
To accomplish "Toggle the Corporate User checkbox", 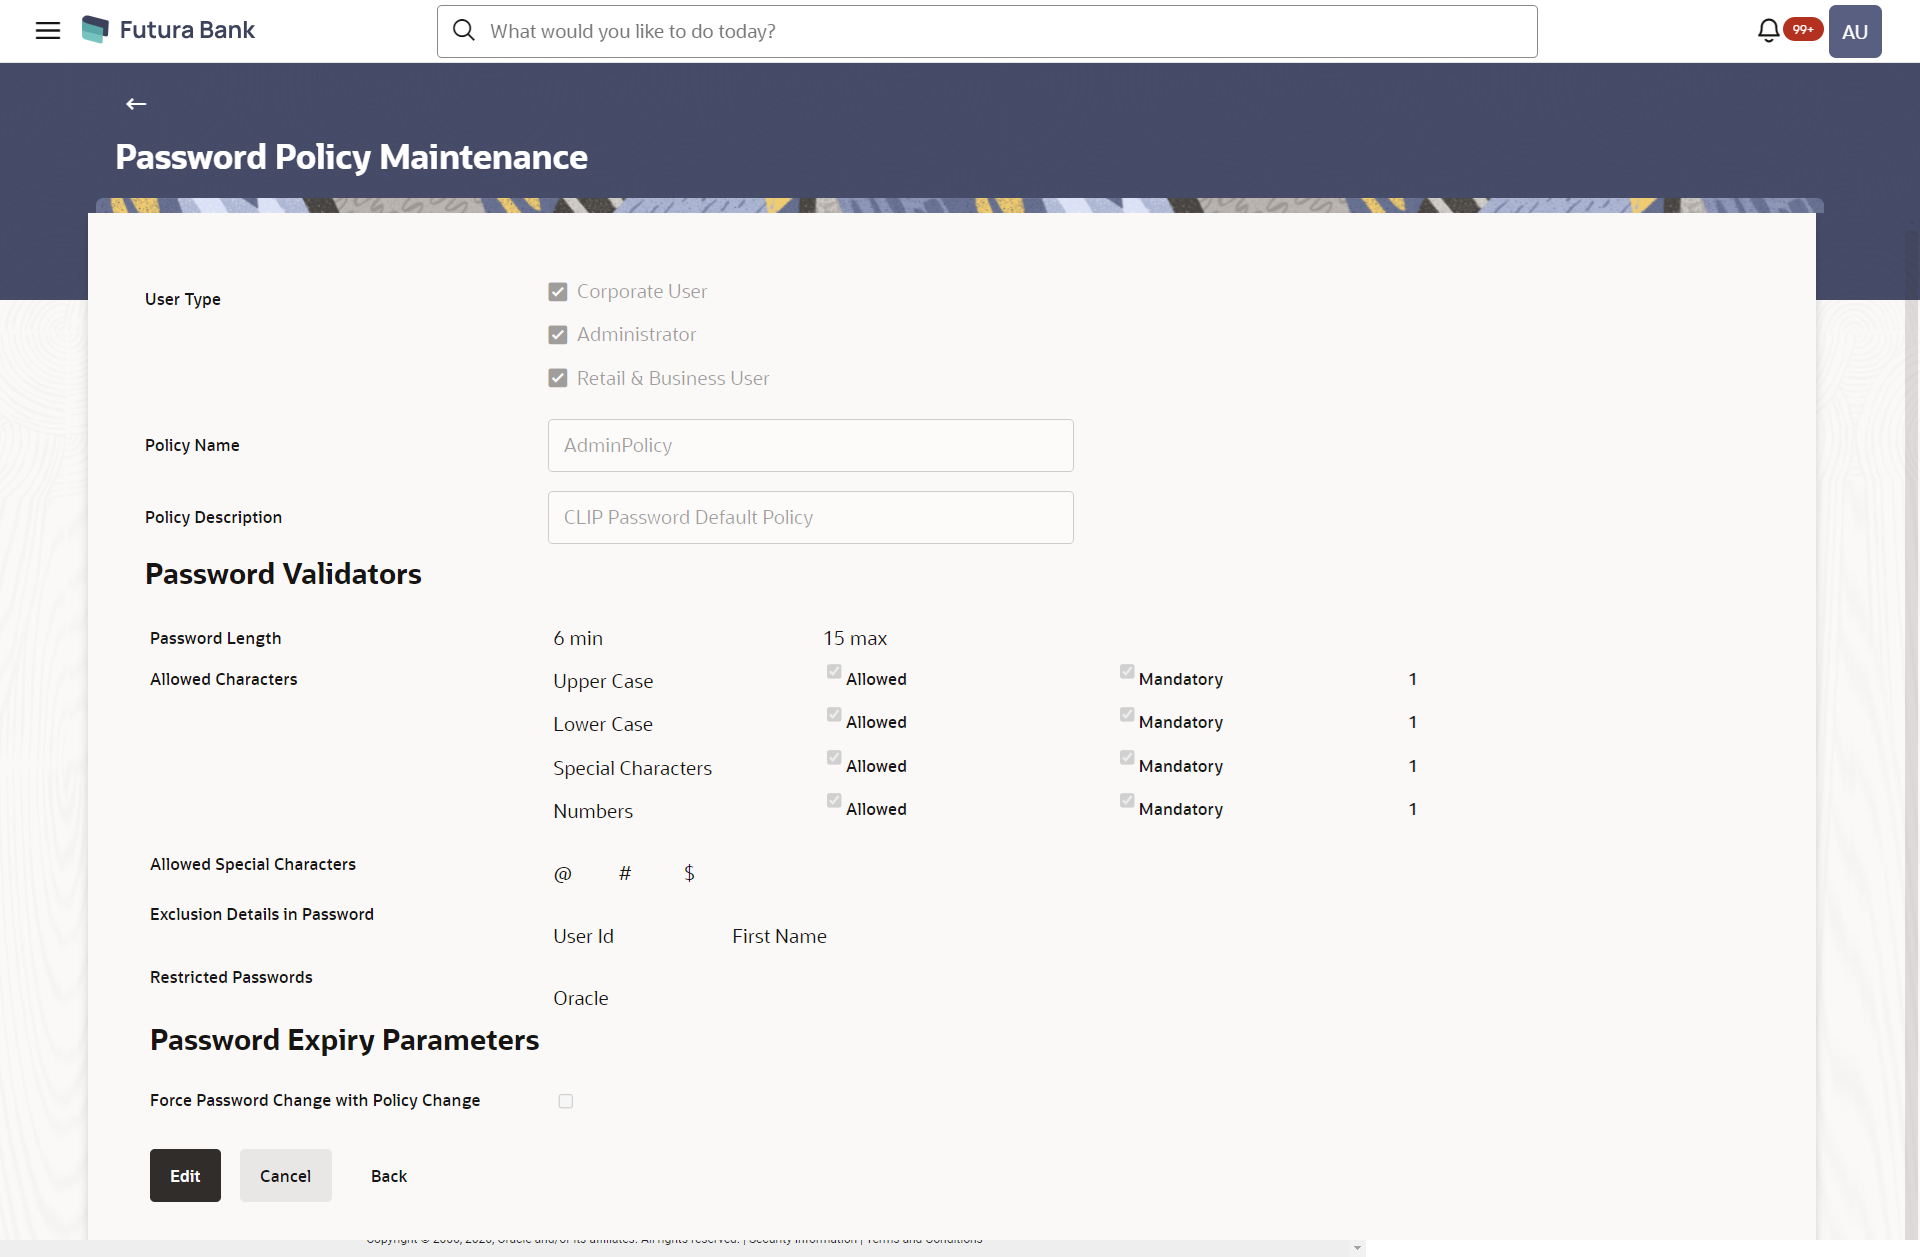I will click(558, 292).
